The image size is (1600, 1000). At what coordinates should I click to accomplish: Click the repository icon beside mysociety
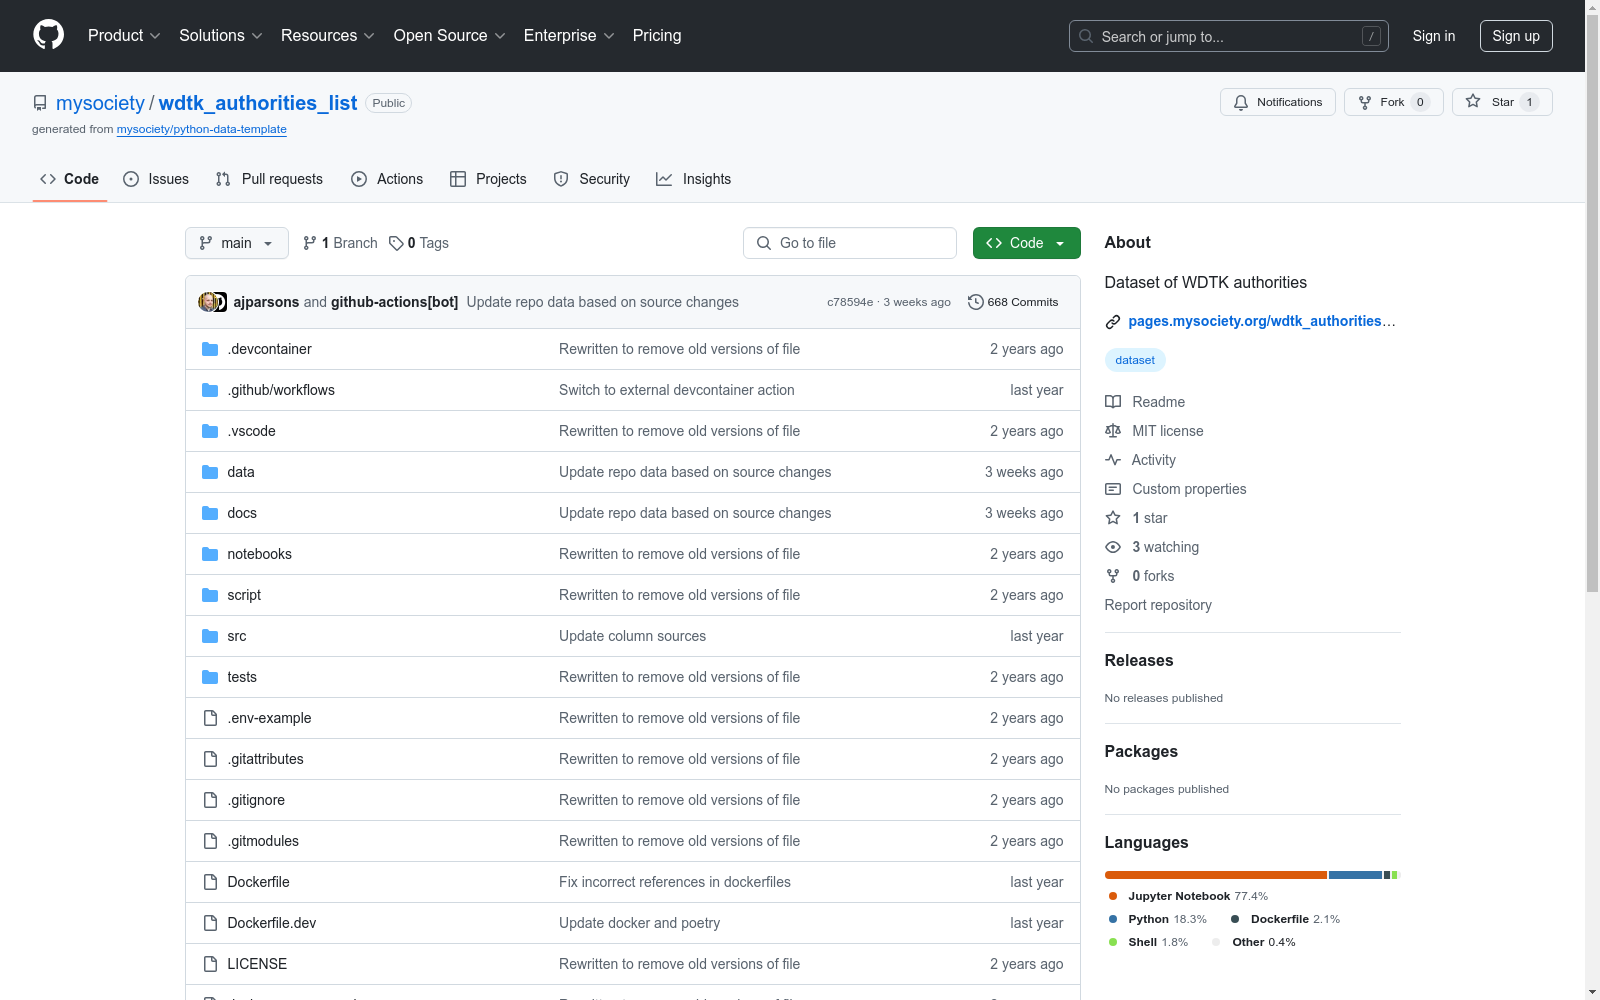pyautogui.click(x=40, y=103)
